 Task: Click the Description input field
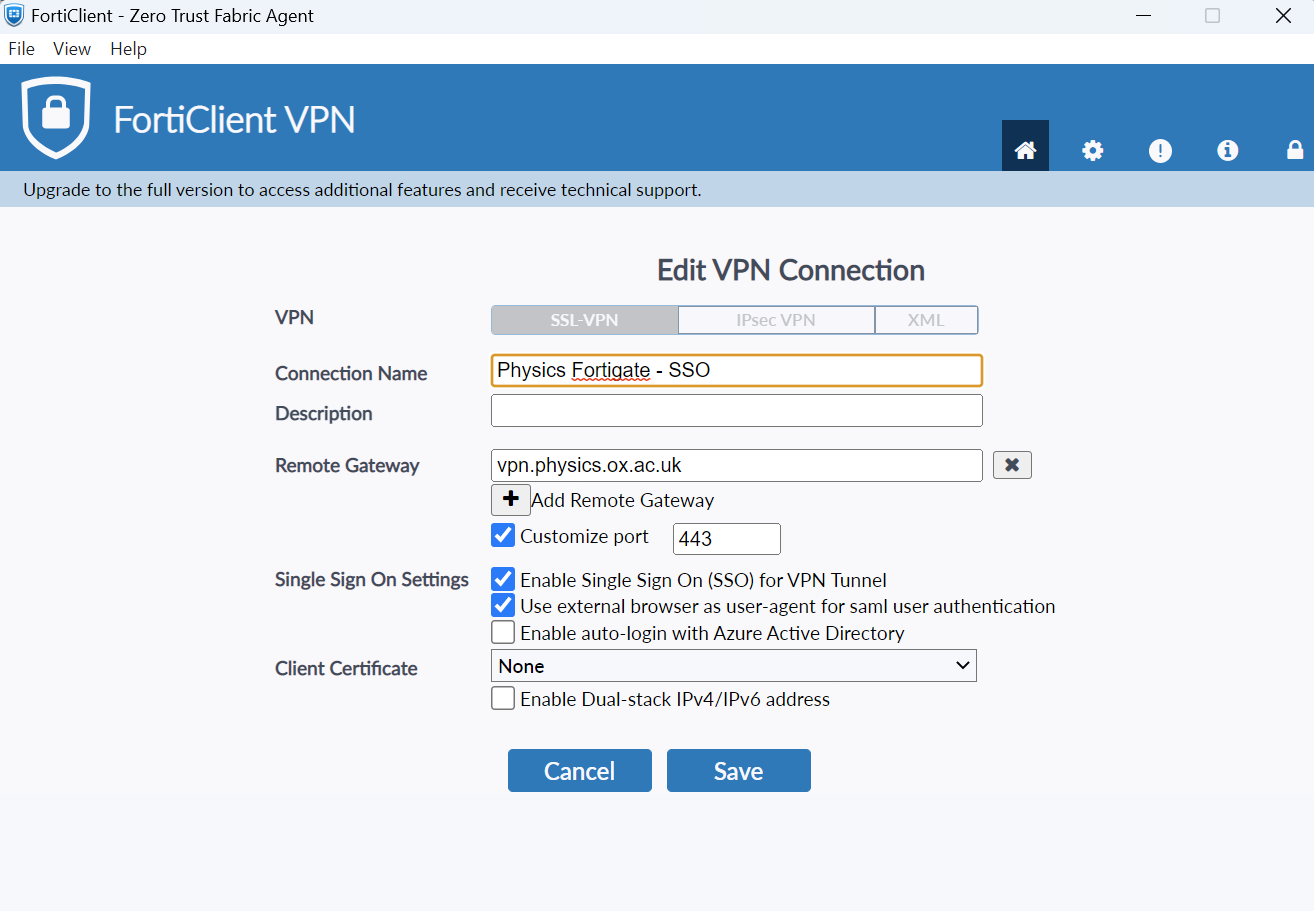pos(736,411)
